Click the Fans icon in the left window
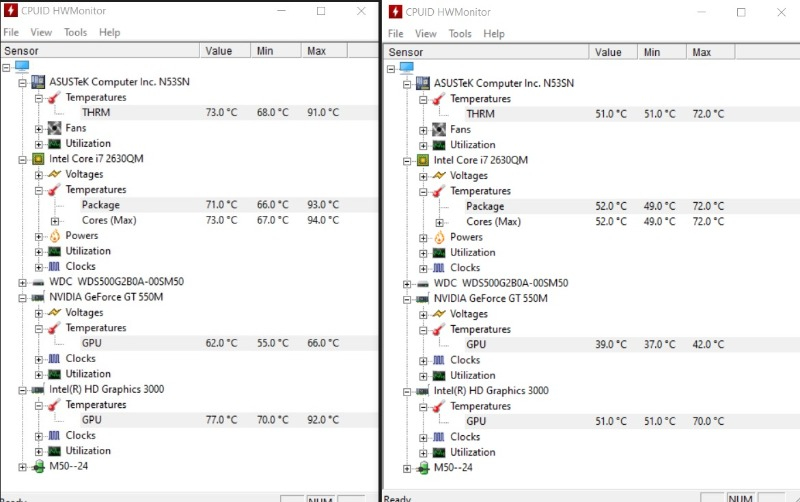Screen dimensions: 800x502 coord(55,128)
